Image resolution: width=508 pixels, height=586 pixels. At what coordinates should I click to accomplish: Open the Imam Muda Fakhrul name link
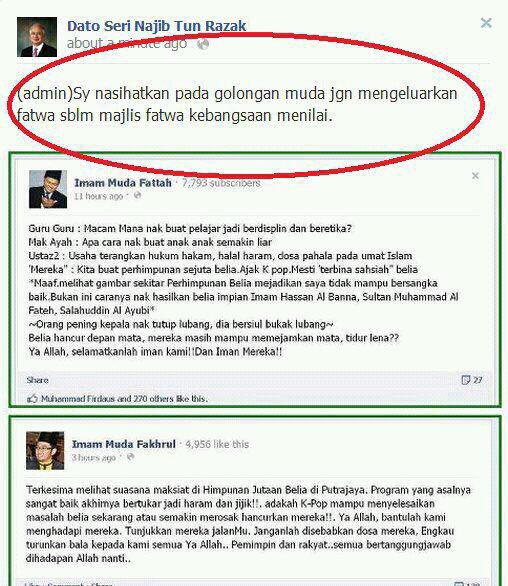point(124,444)
